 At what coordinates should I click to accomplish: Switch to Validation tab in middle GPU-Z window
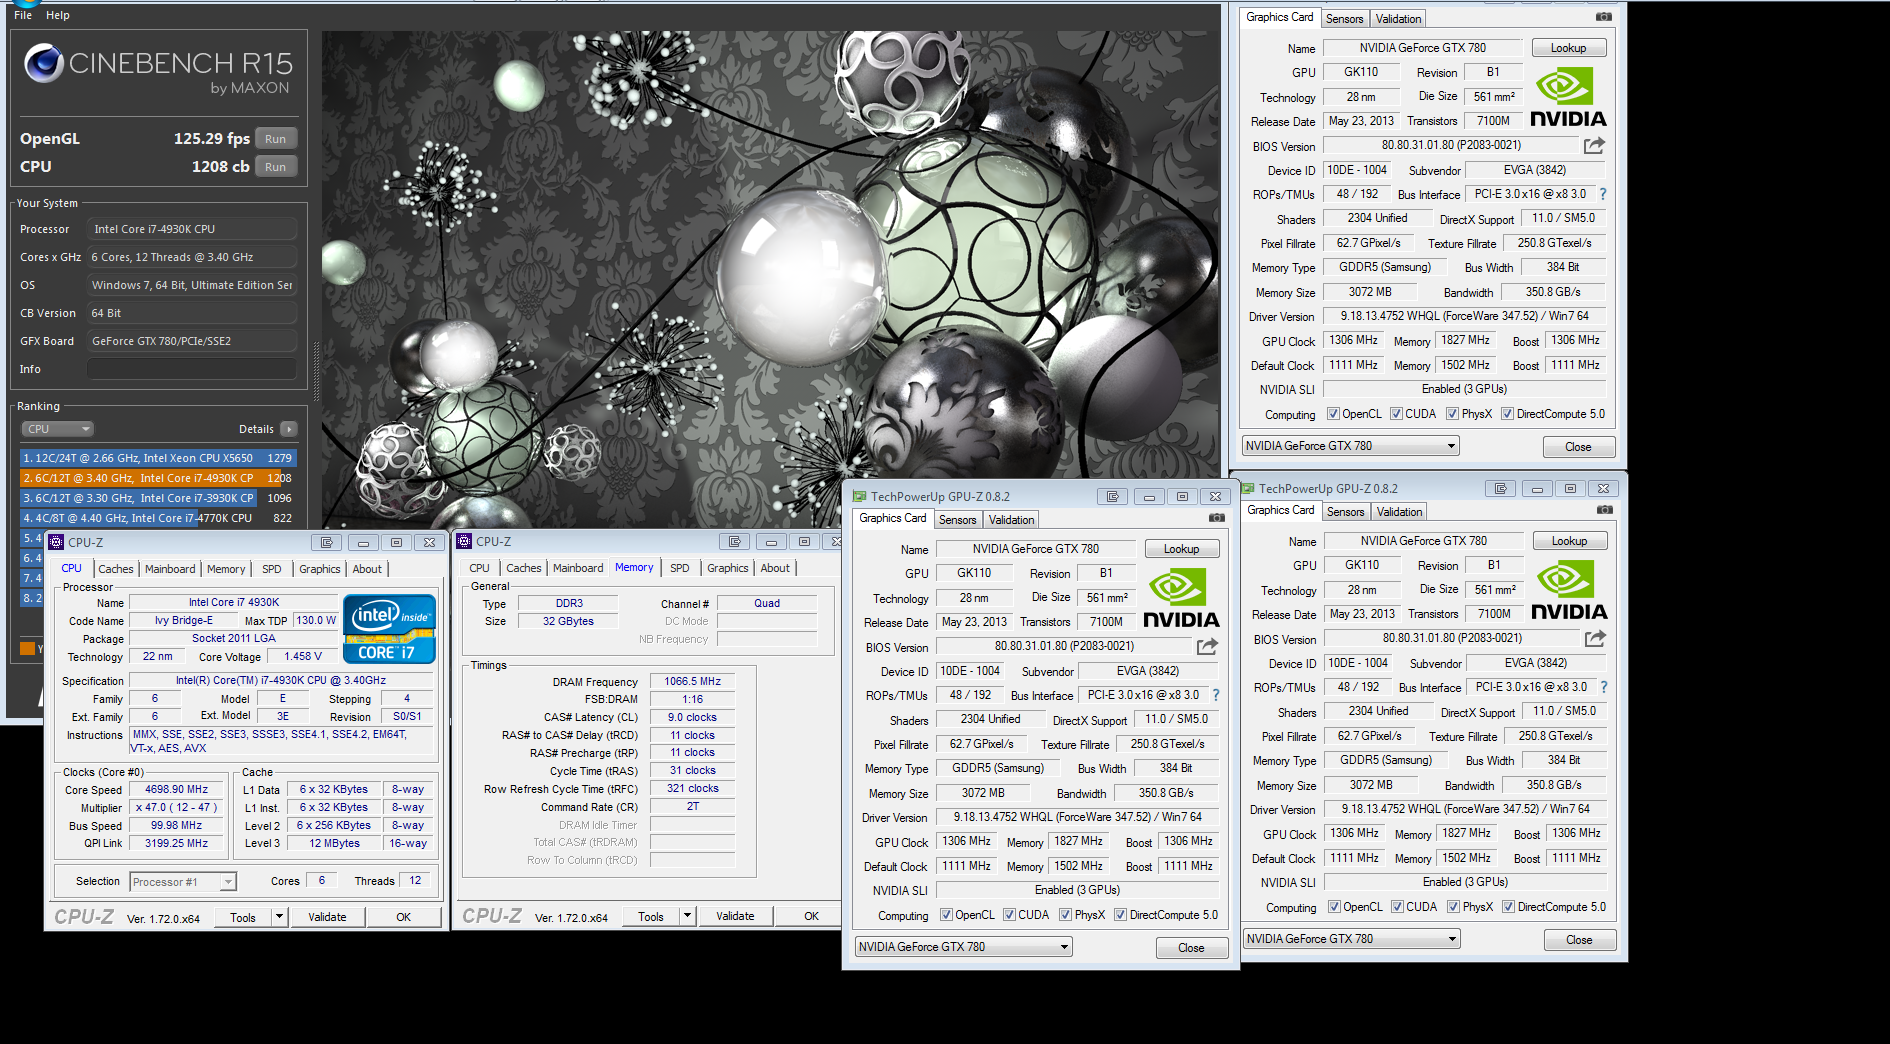(x=1011, y=520)
